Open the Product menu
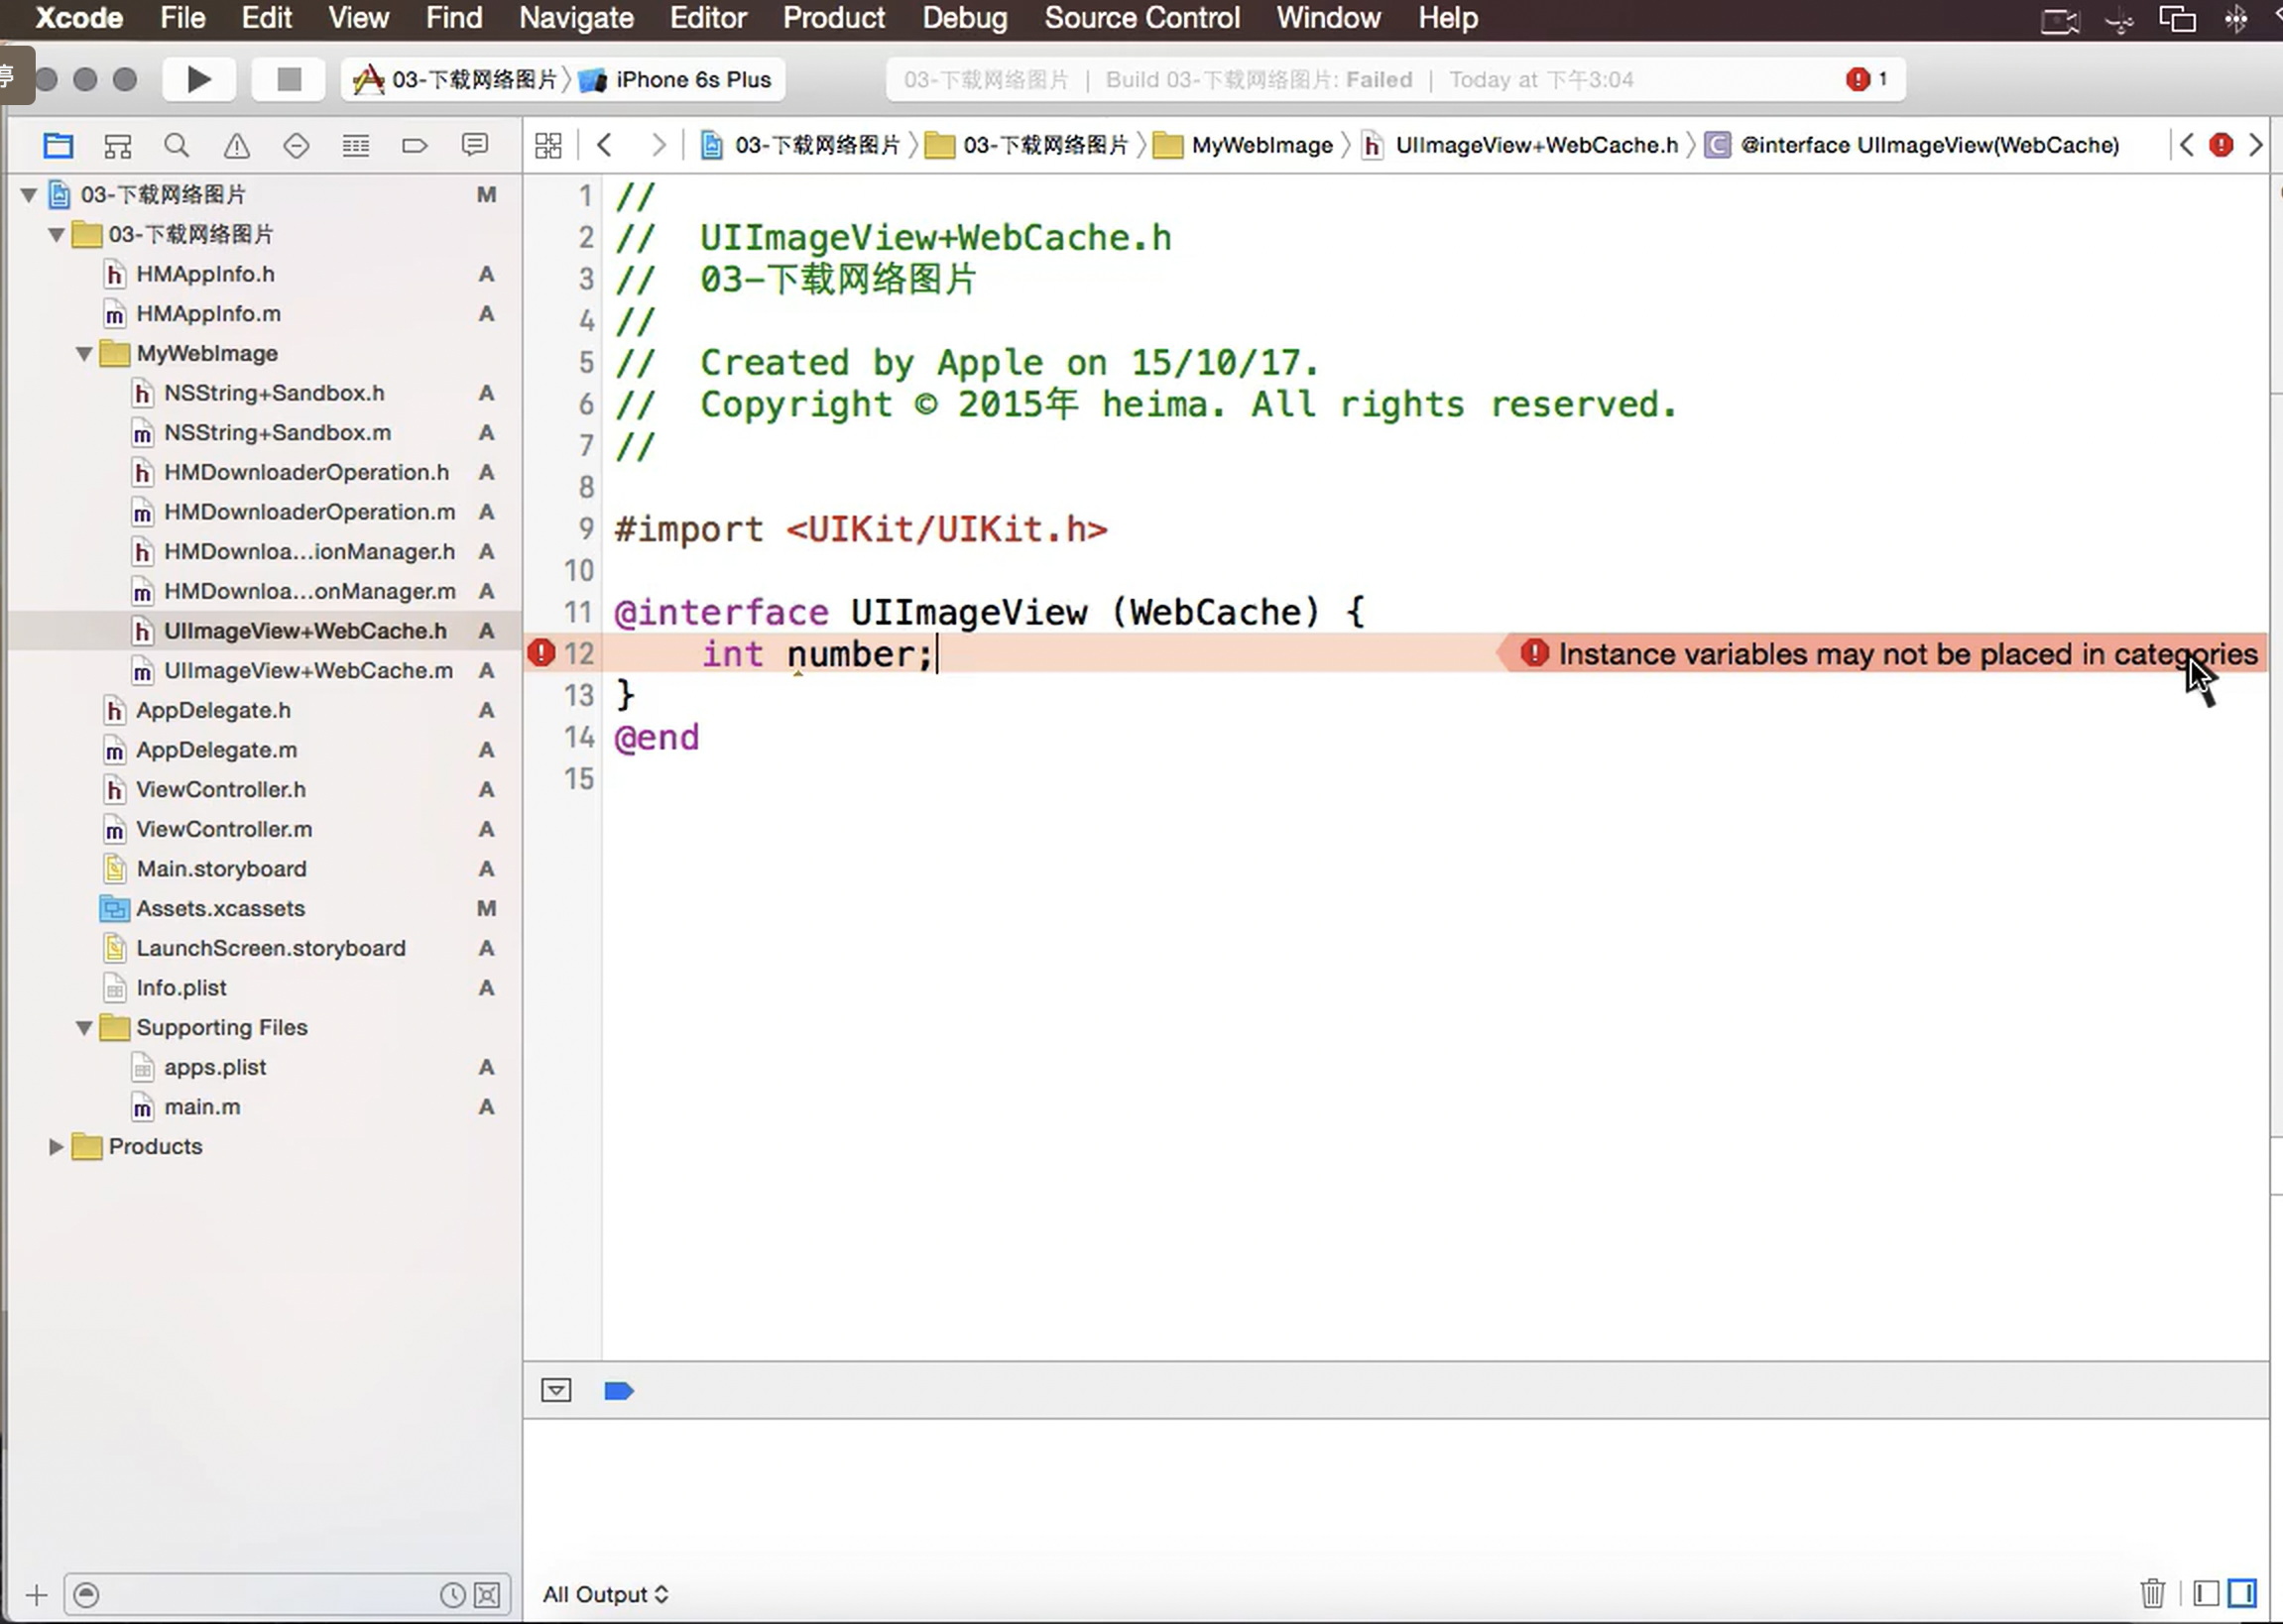Viewport: 2283px width, 1624px height. click(833, 18)
